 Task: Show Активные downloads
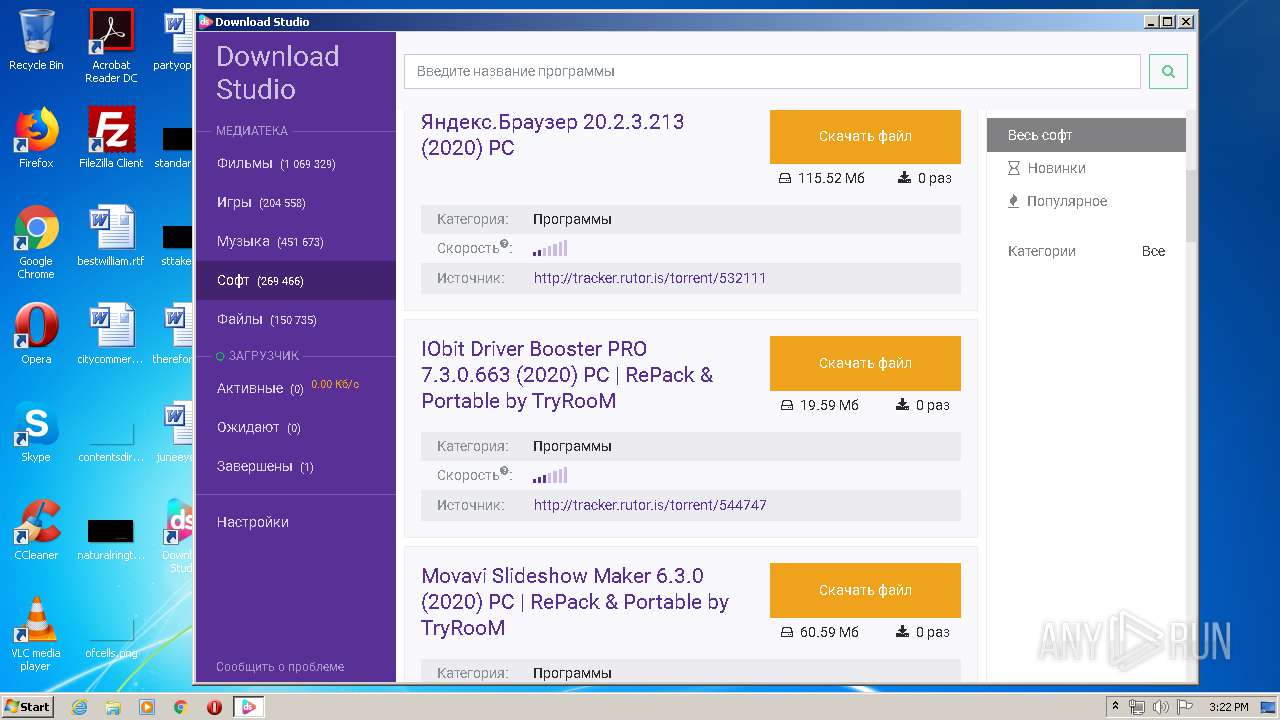[x=296, y=388]
